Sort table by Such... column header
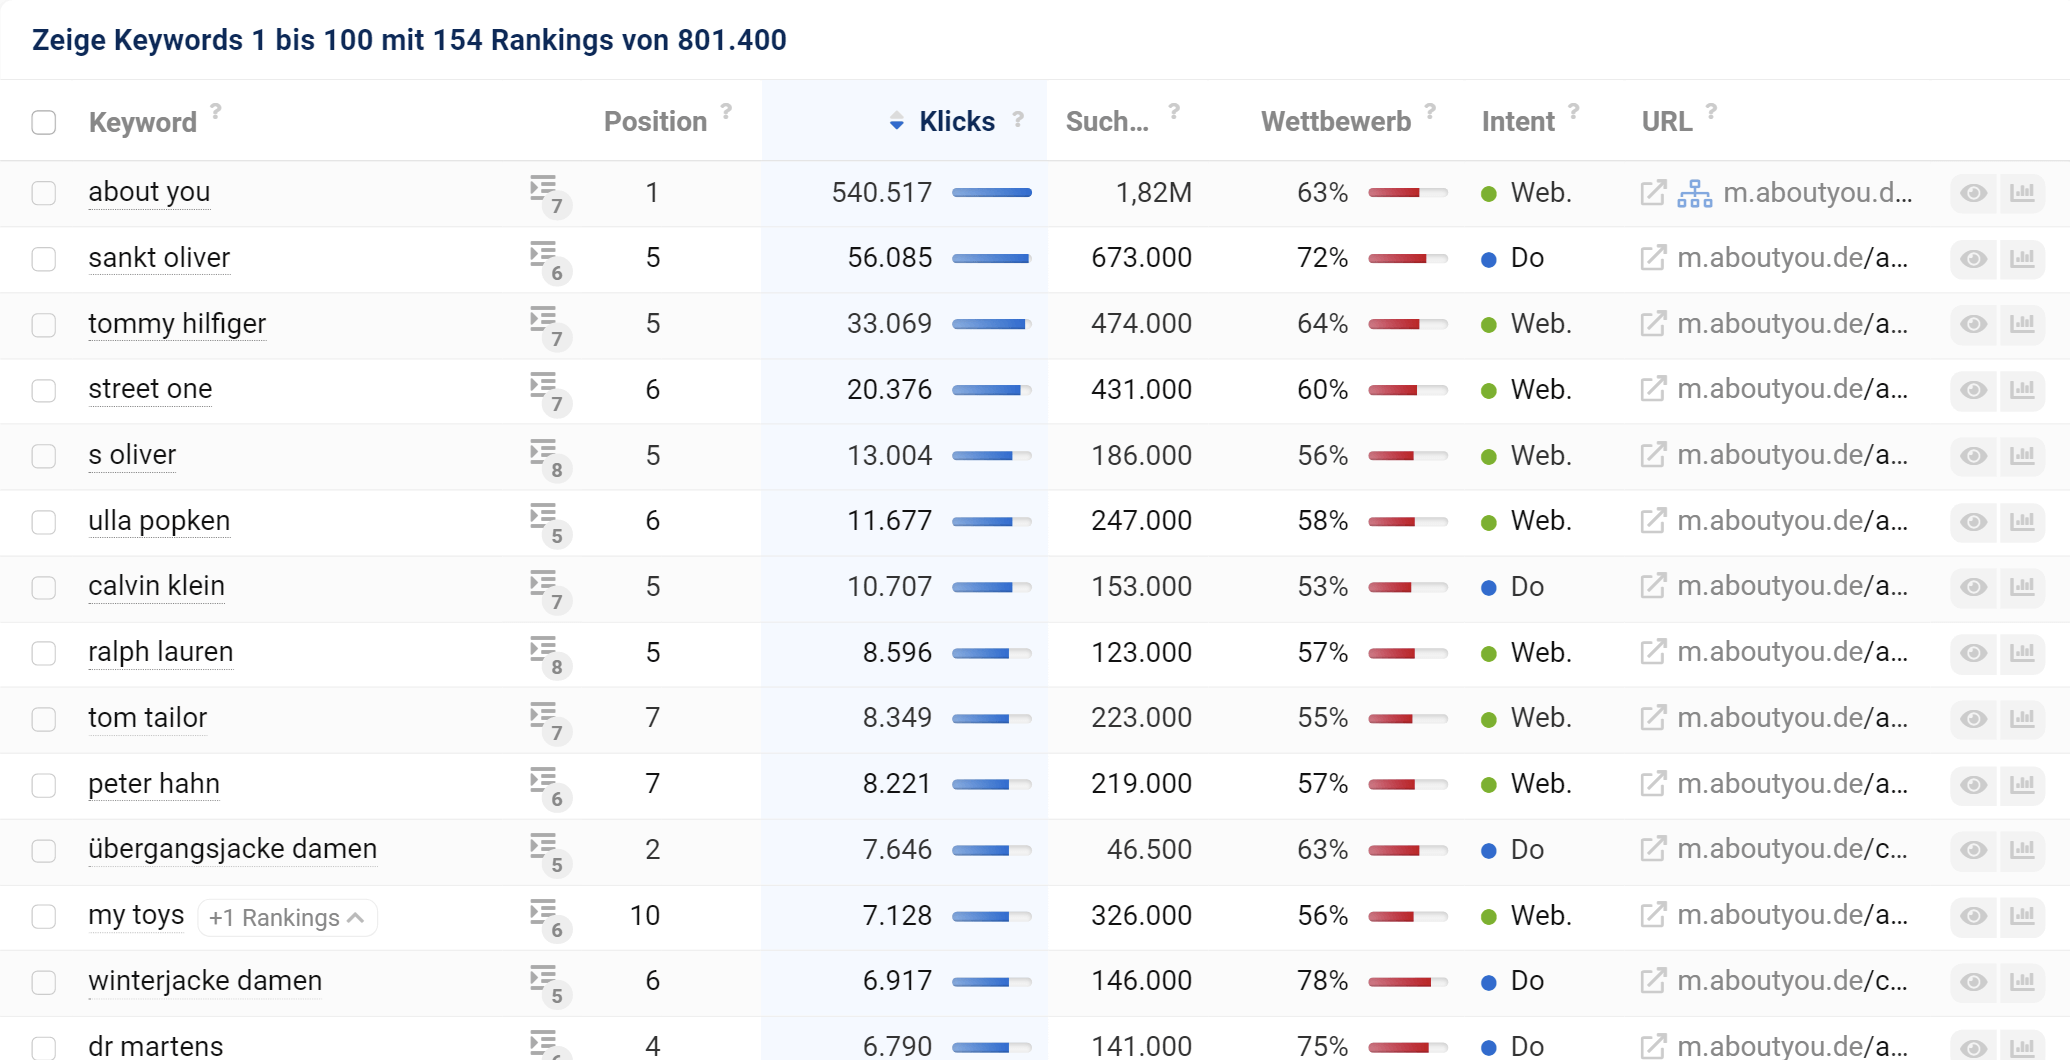The image size is (2070, 1060). (x=1107, y=121)
